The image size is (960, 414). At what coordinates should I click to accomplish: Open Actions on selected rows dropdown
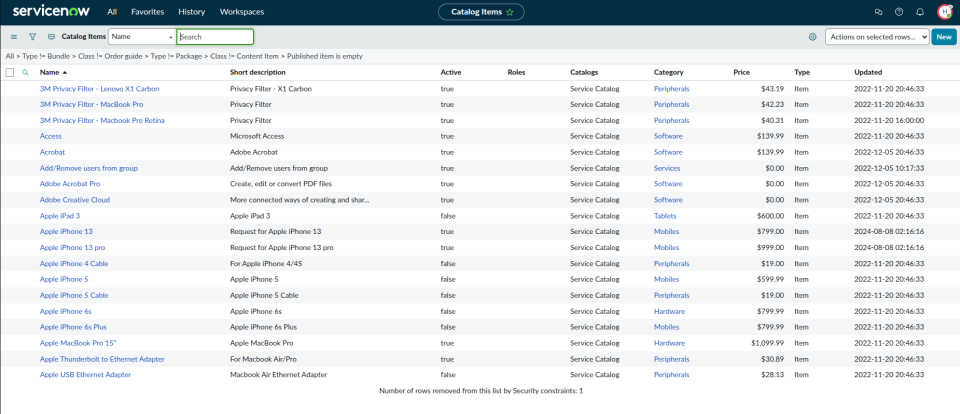877,37
